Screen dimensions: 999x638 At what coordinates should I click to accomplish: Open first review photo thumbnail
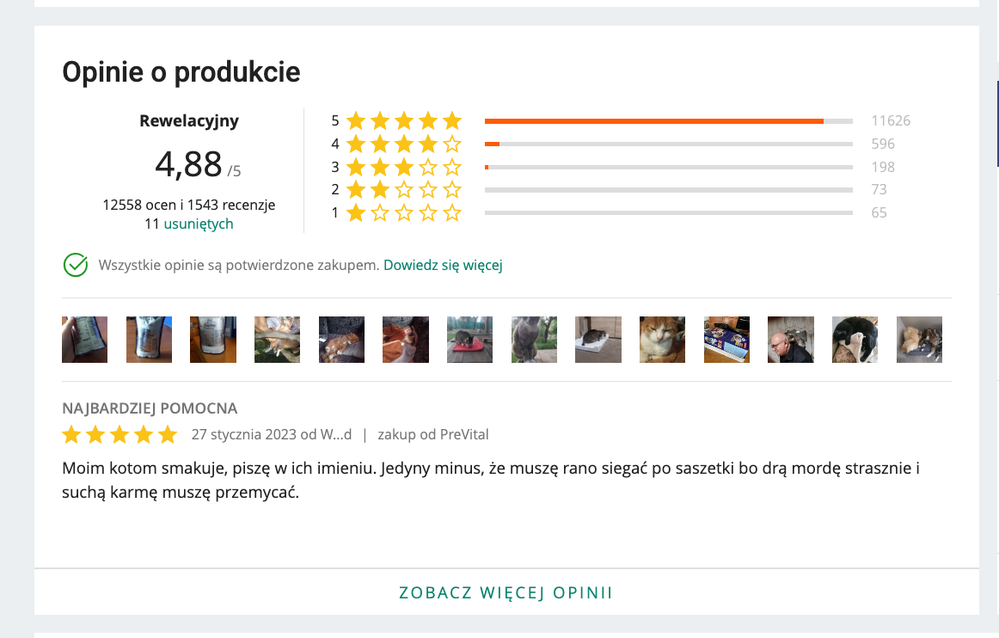(85, 340)
